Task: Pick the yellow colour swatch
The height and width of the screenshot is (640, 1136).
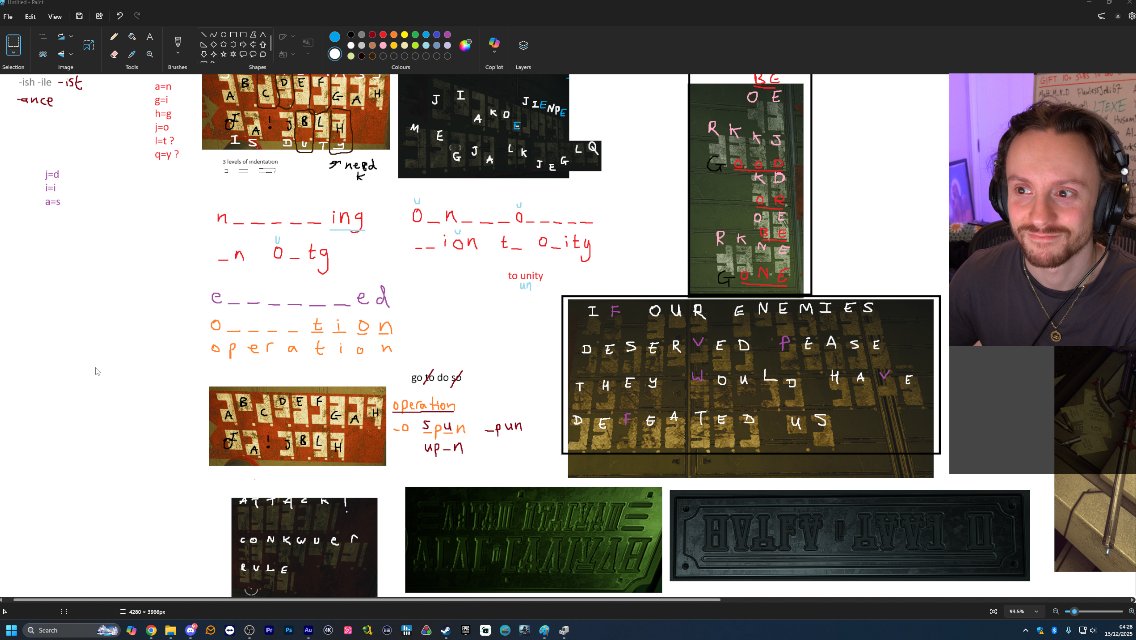Action: click(404, 34)
